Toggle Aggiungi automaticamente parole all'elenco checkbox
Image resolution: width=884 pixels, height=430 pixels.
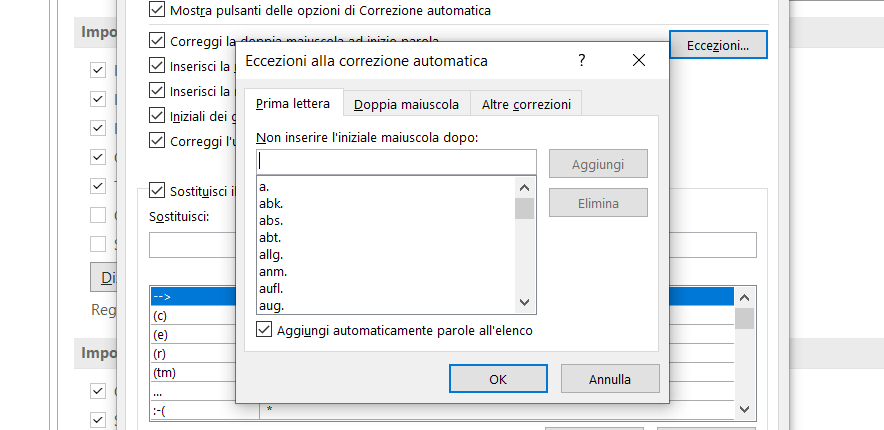[264, 330]
